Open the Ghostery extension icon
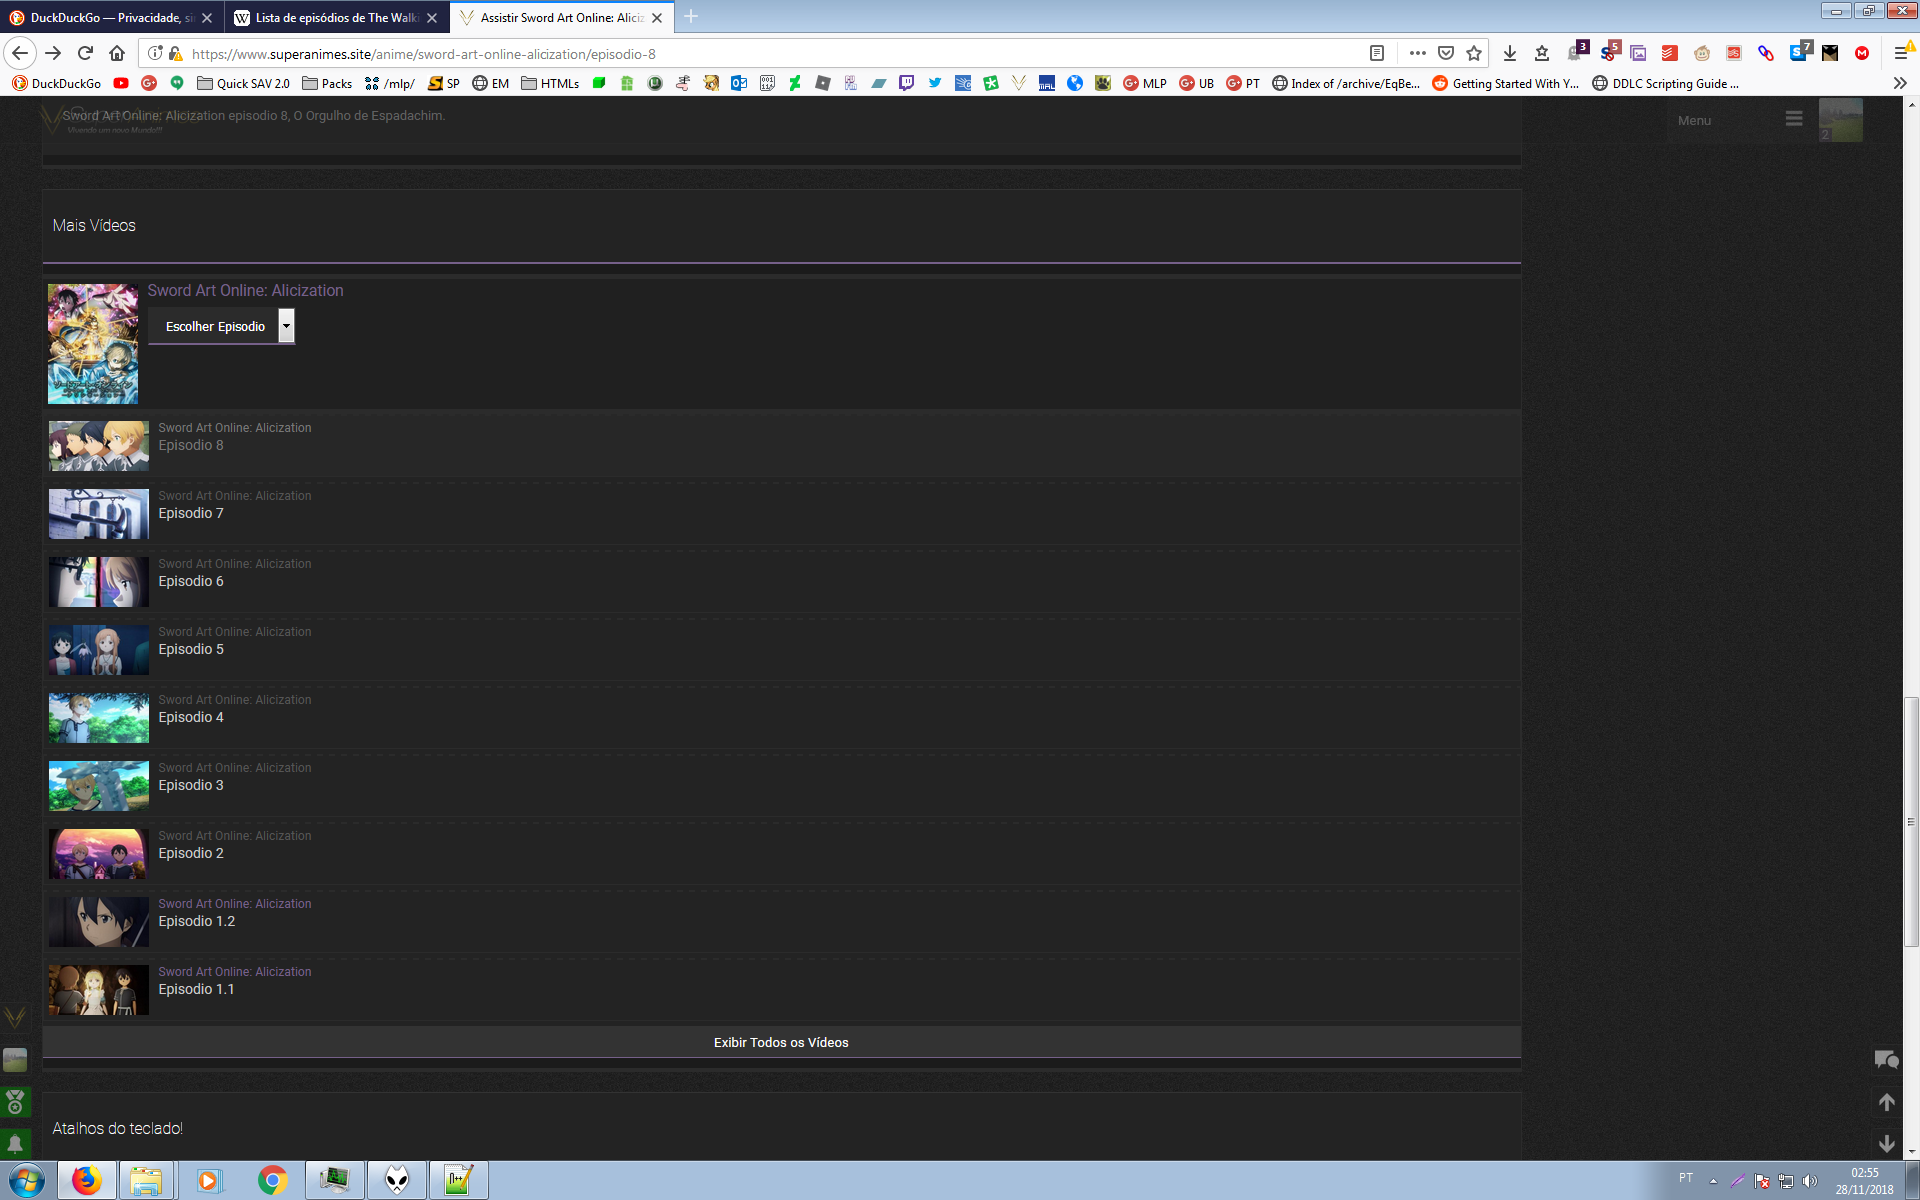Screen dimensions: 1920x1200 click(1576, 53)
